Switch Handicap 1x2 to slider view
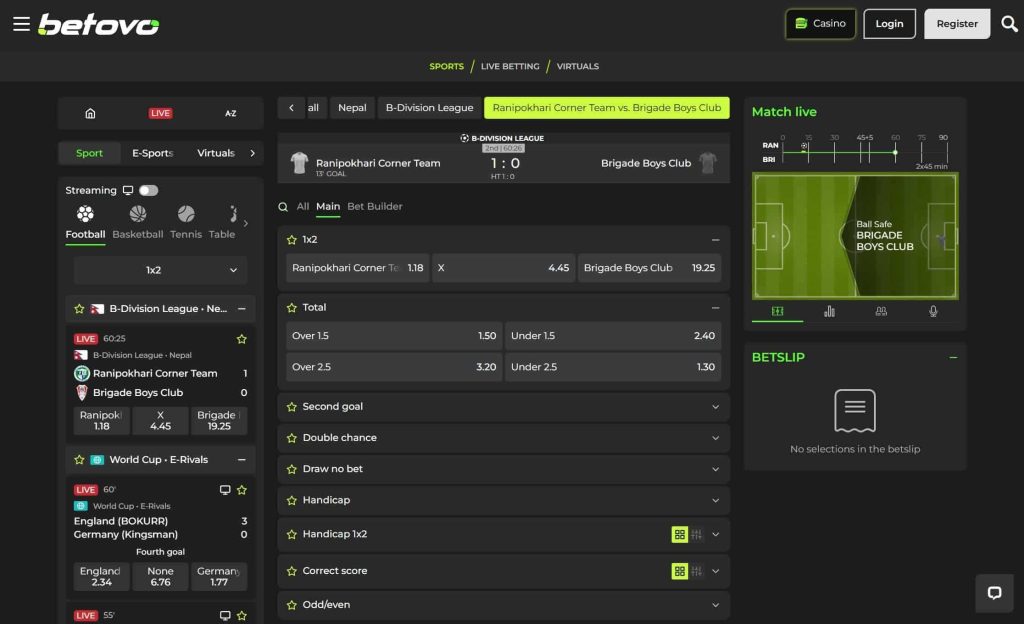The height and width of the screenshot is (624, 1024). [x=697, y=535]
